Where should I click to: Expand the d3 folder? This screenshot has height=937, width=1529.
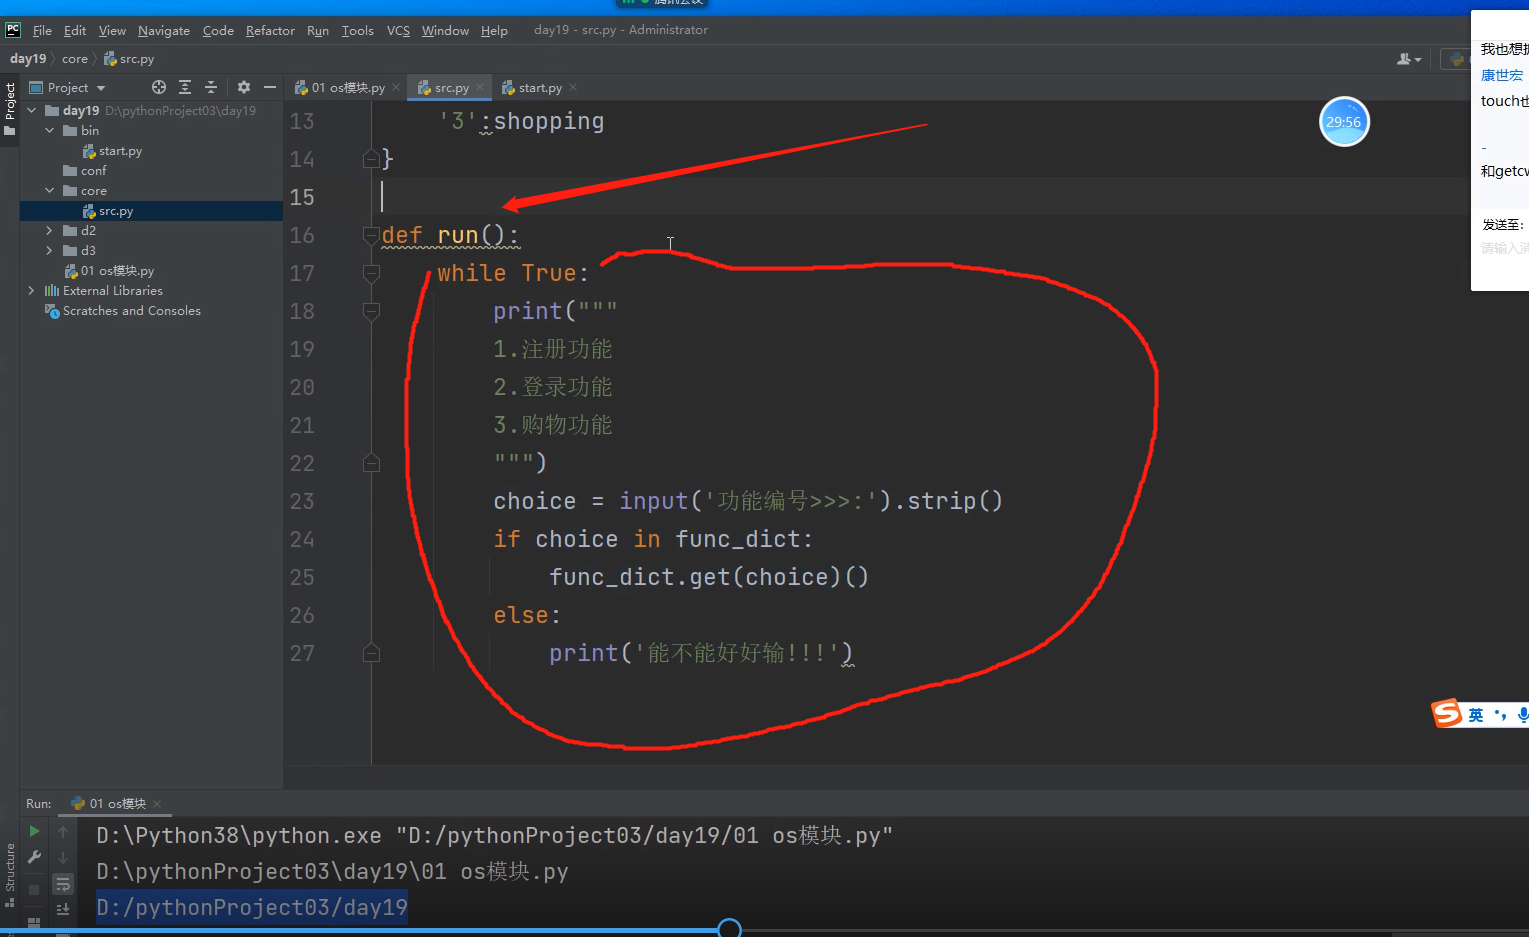50,251
